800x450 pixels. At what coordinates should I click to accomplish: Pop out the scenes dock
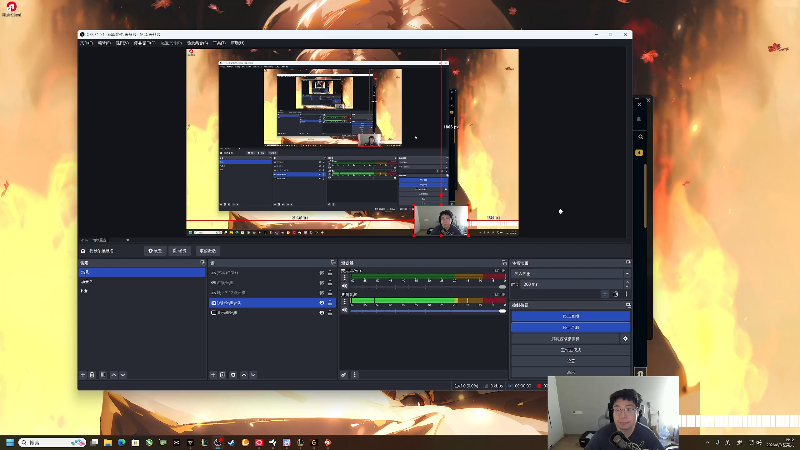coord(203,263)
